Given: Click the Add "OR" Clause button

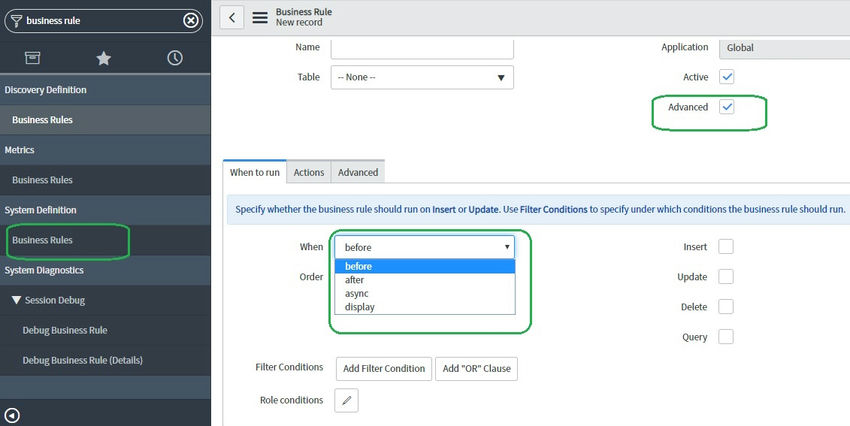Looking at the screenshot, I should pos(476,368).
